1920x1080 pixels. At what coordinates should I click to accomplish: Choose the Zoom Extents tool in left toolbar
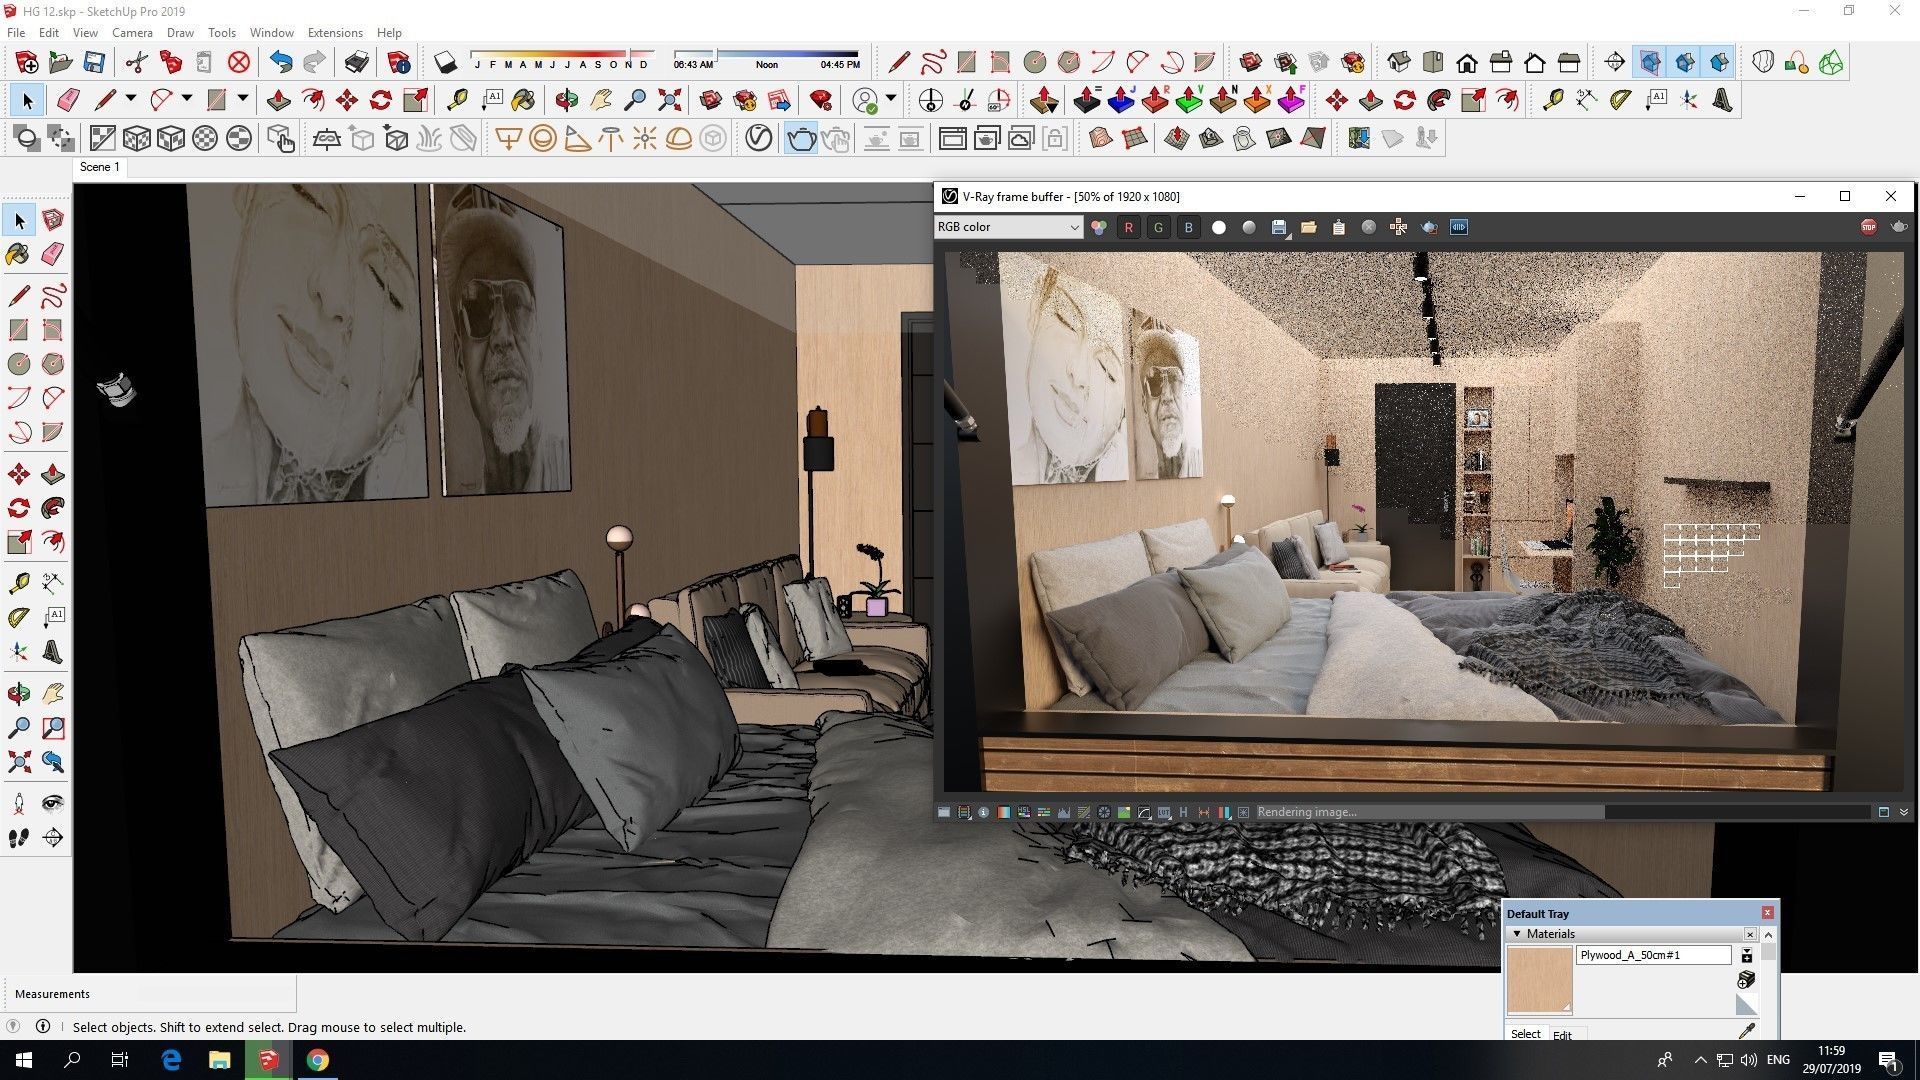coord(18,763)
